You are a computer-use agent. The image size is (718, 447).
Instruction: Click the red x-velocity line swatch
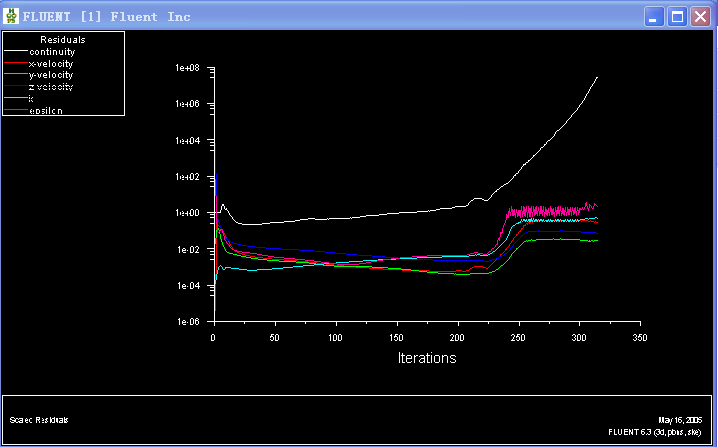point(15,63)
